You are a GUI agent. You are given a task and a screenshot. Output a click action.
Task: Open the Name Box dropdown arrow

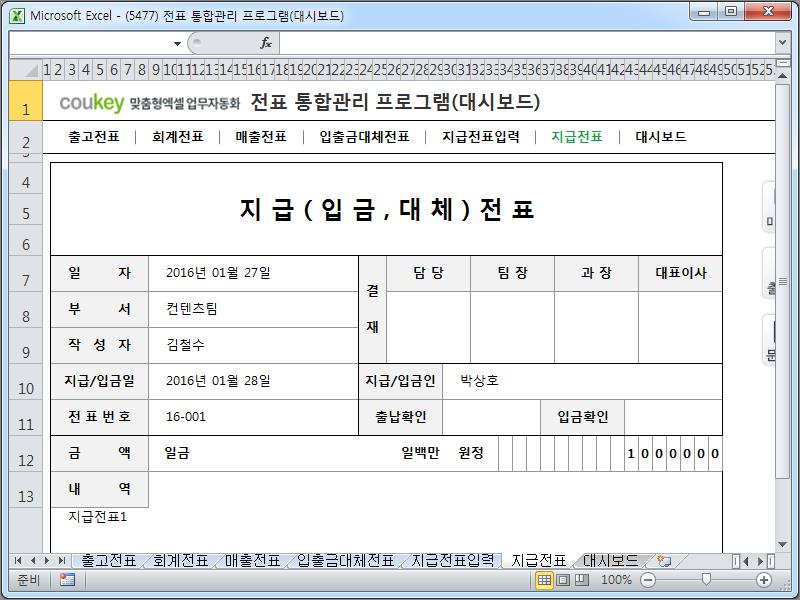(x=177, y=43)
